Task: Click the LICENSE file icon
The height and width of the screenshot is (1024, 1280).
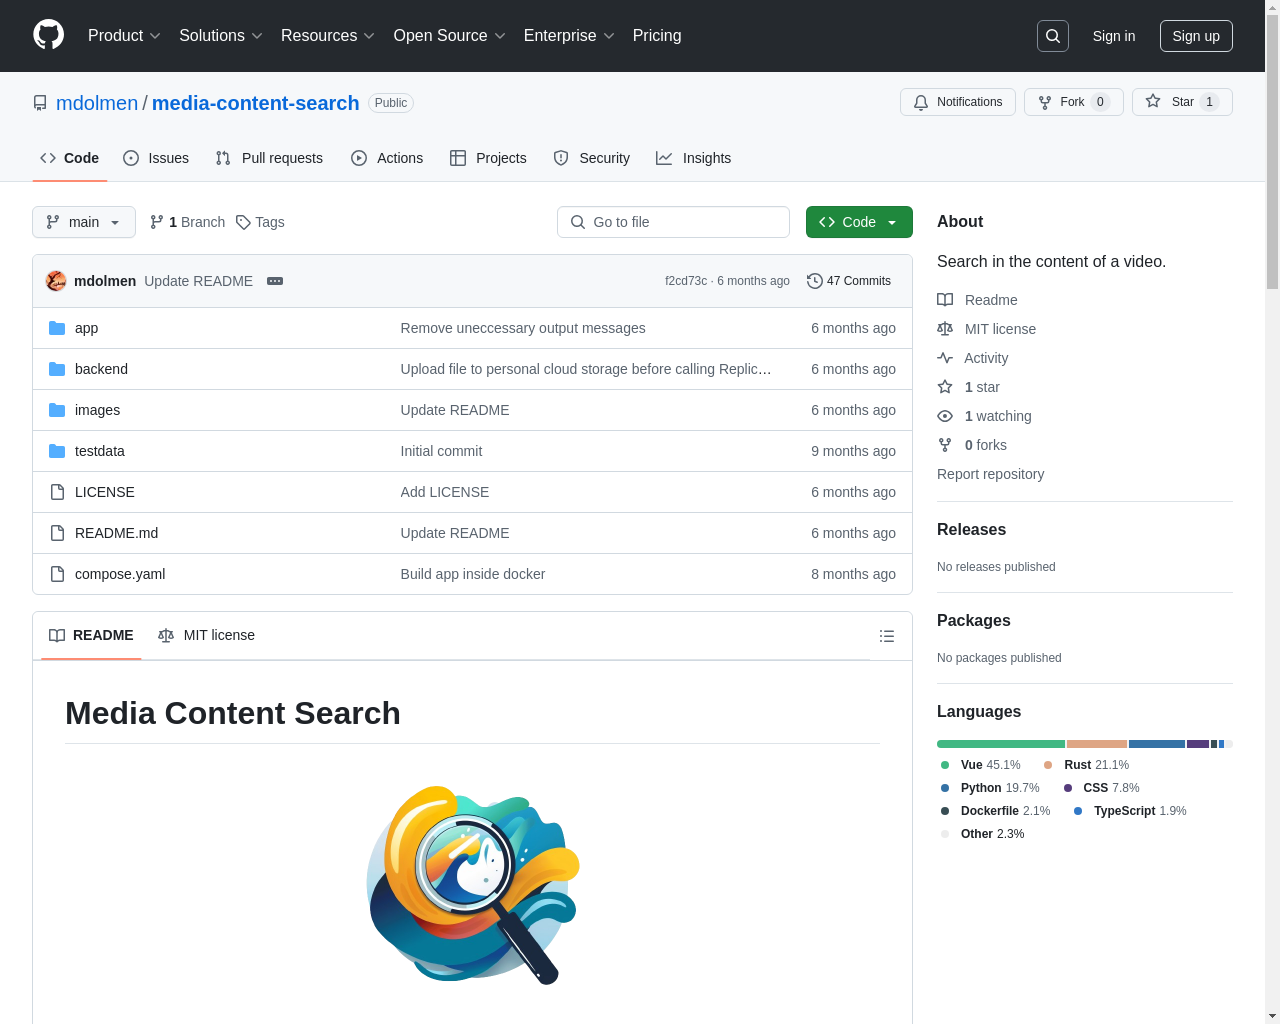Action: 57,492
